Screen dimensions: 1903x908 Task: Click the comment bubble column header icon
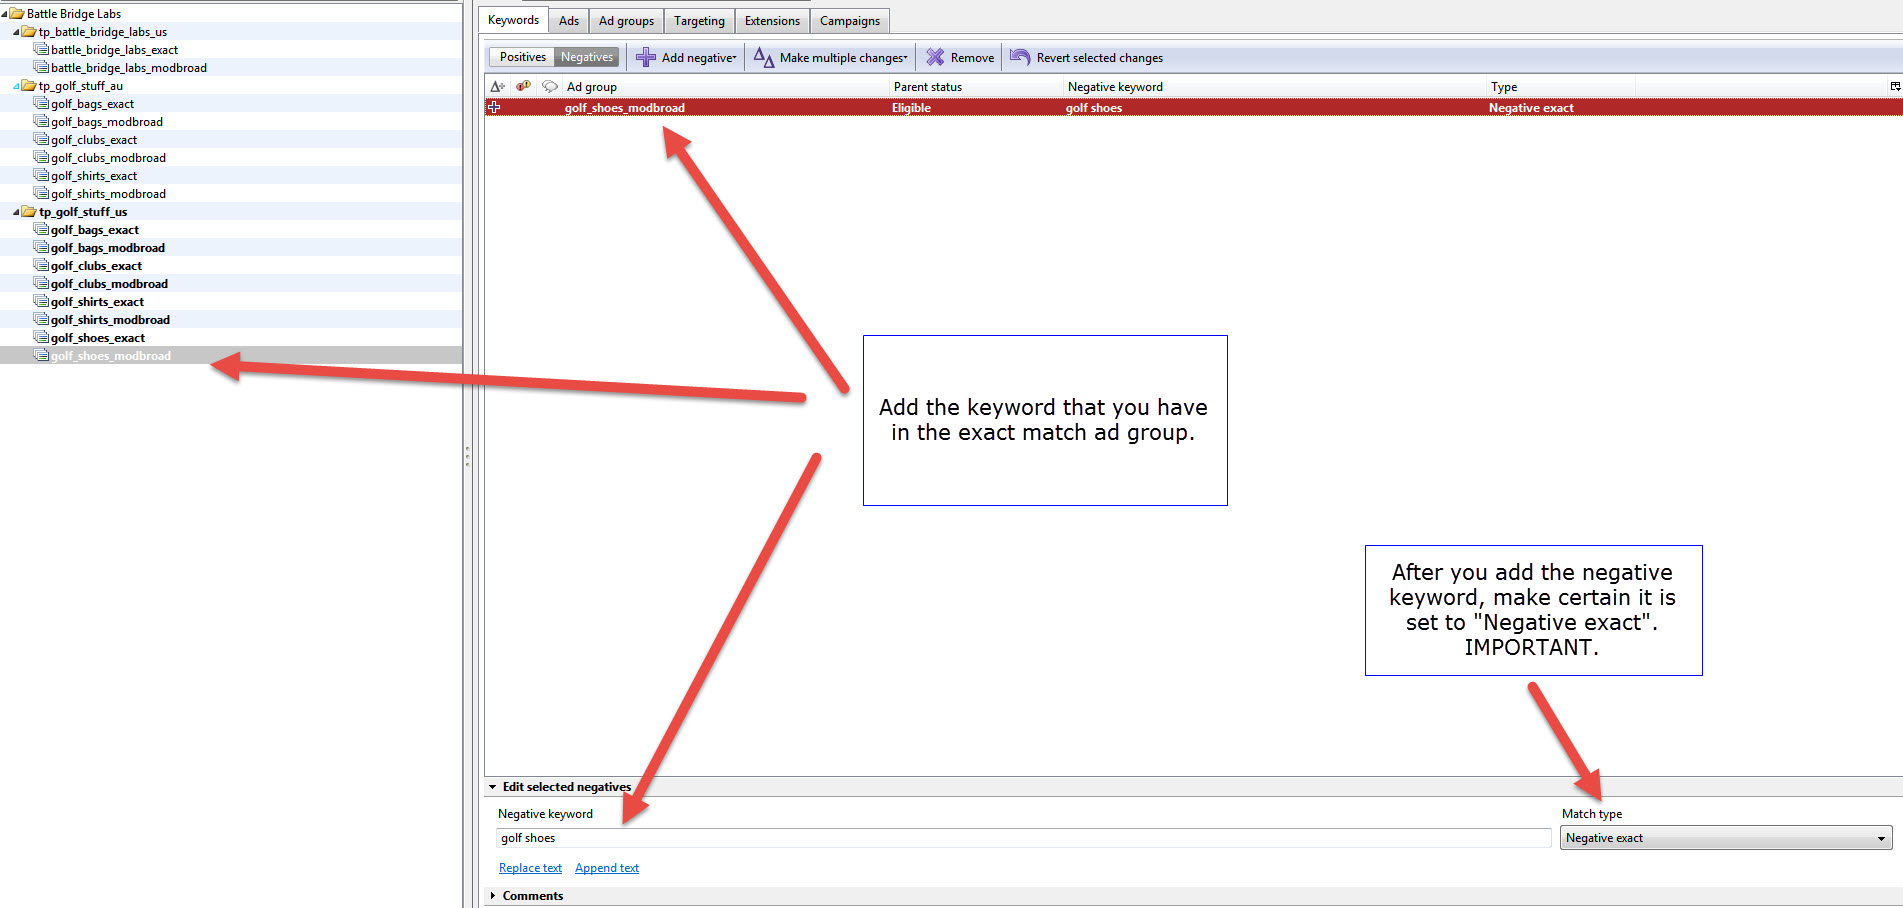[549, 87]
